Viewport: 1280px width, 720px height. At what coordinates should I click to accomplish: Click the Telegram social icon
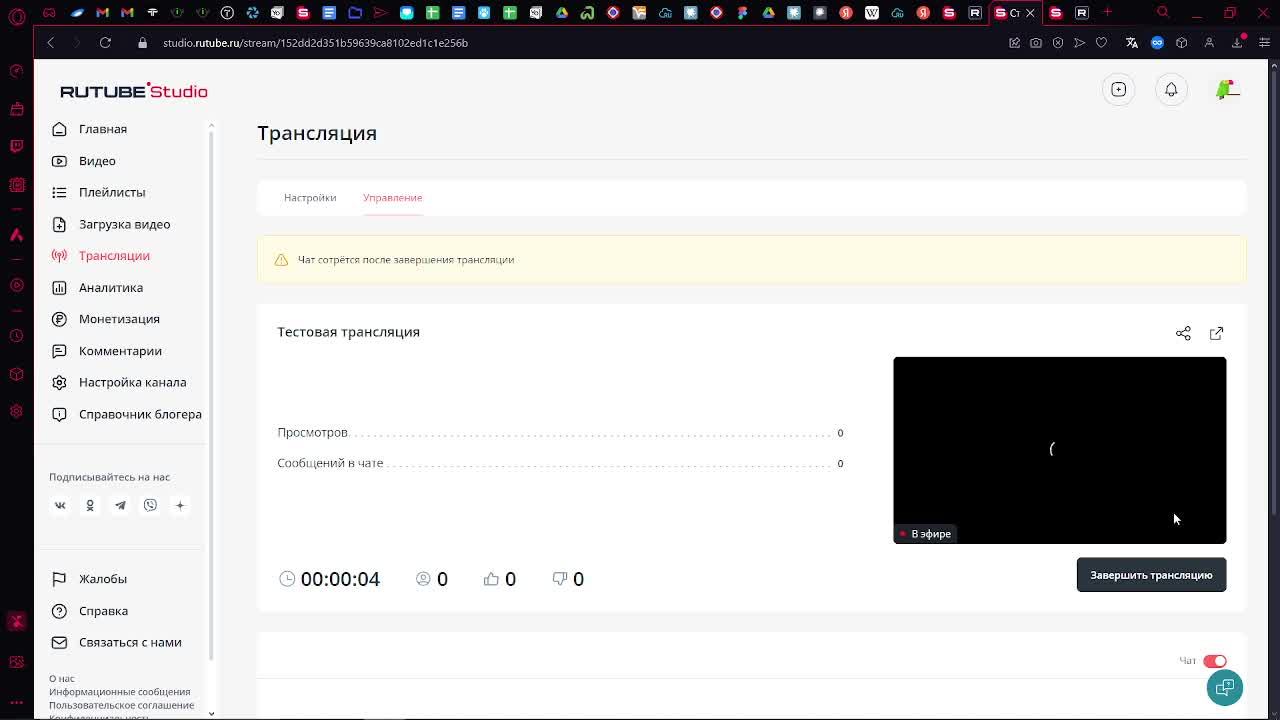(x=120, y=506)
